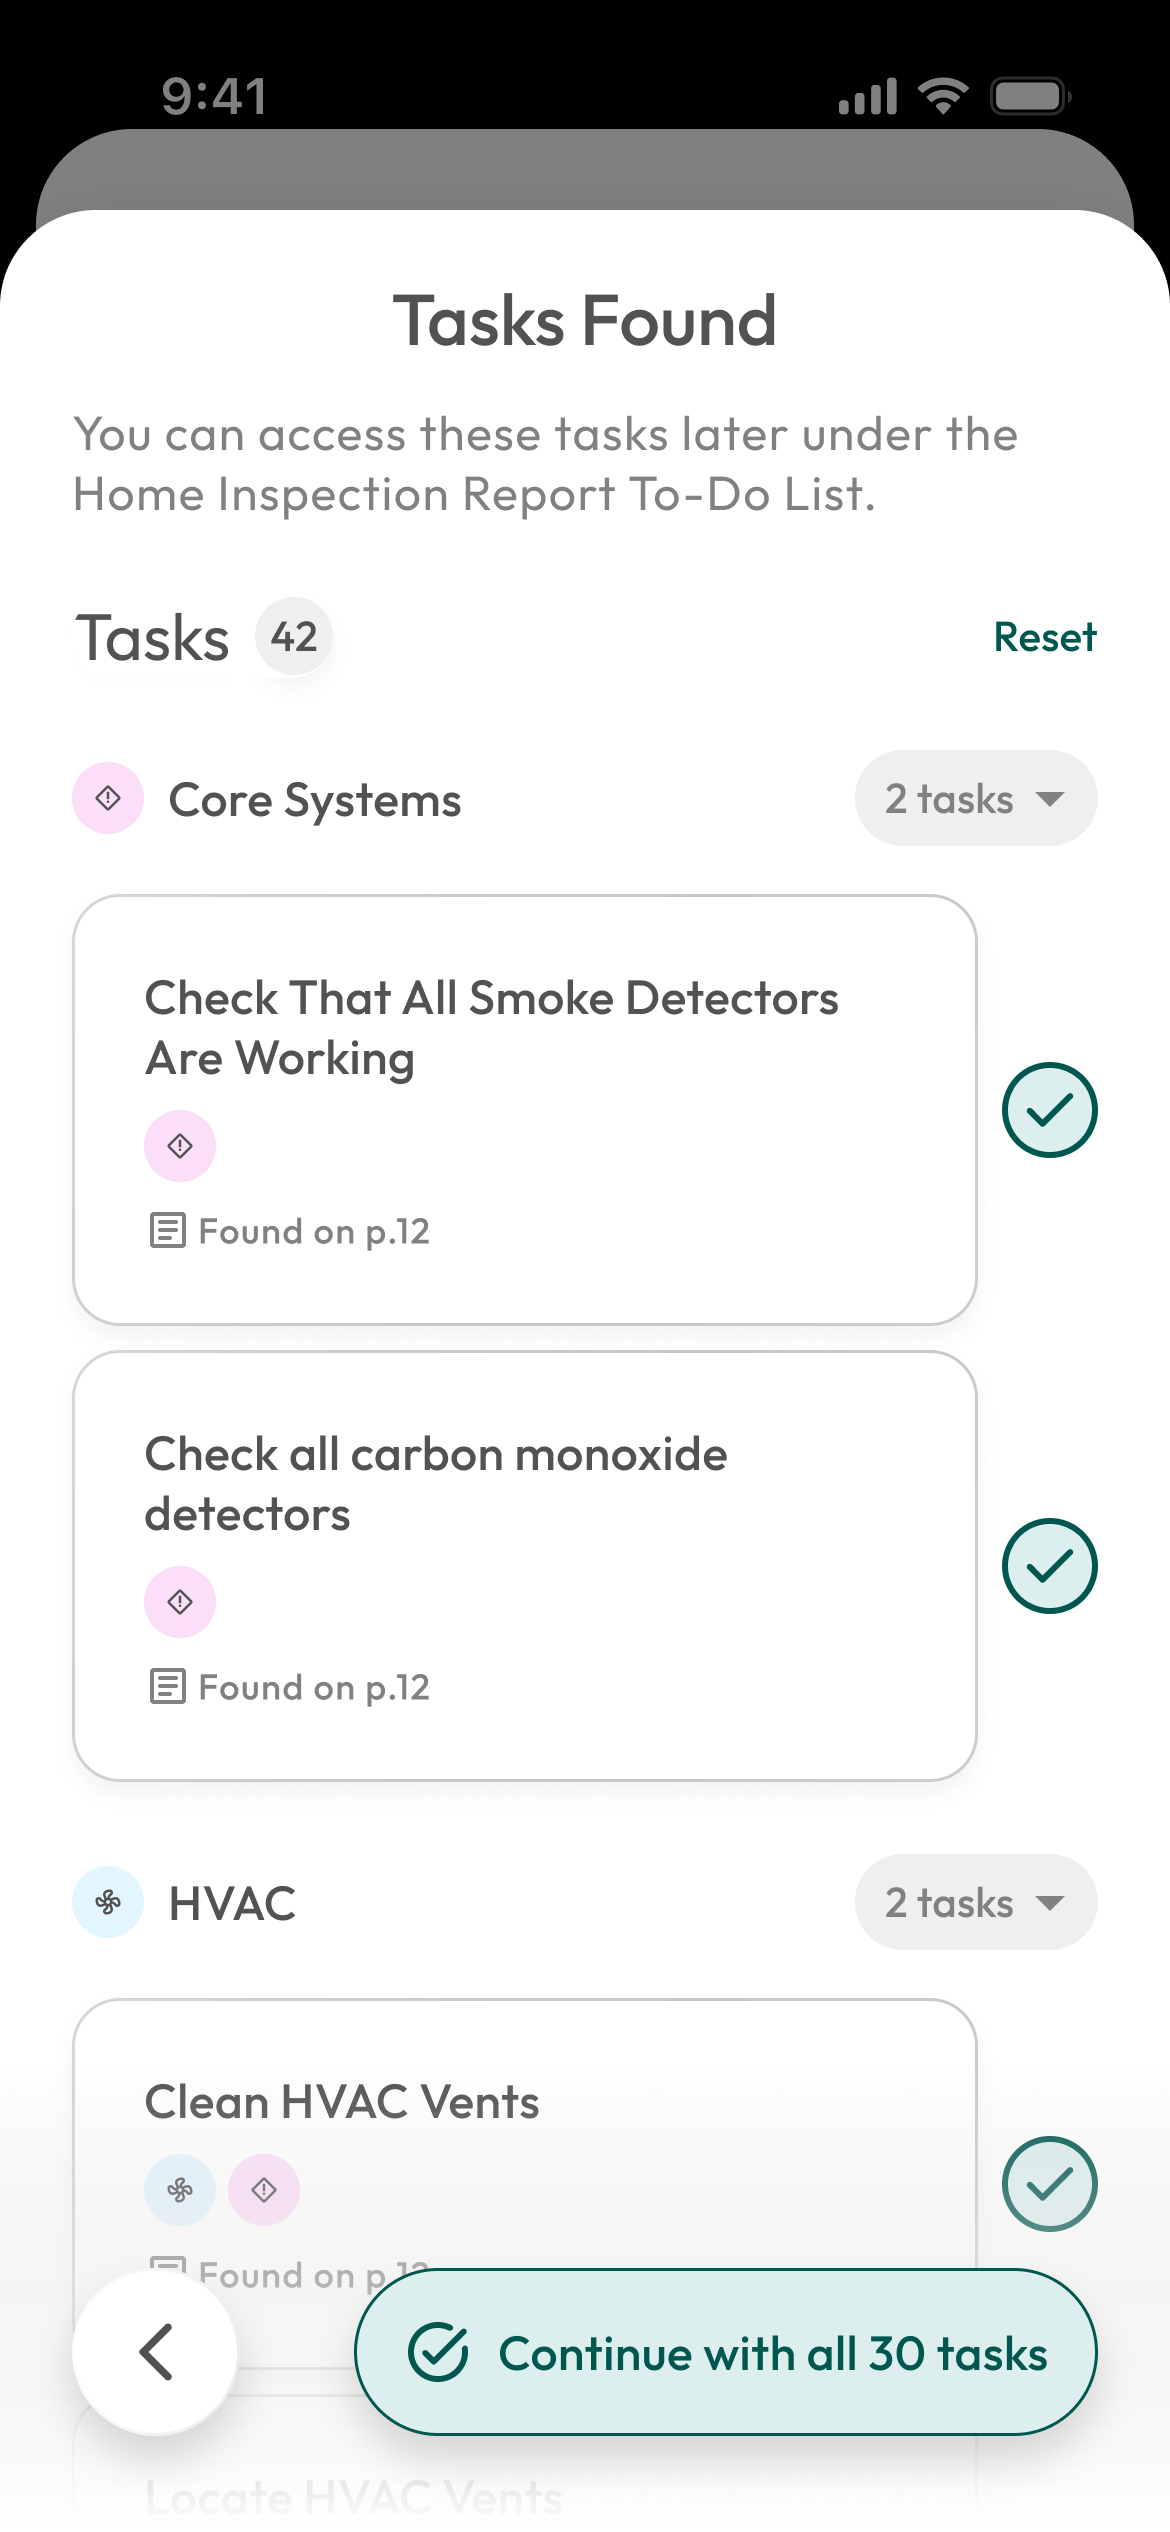This screenshot has width=1170, height=2532.
Task: Collapse the Core Systems 2 tasks dropdown
Action: [975, 798]
